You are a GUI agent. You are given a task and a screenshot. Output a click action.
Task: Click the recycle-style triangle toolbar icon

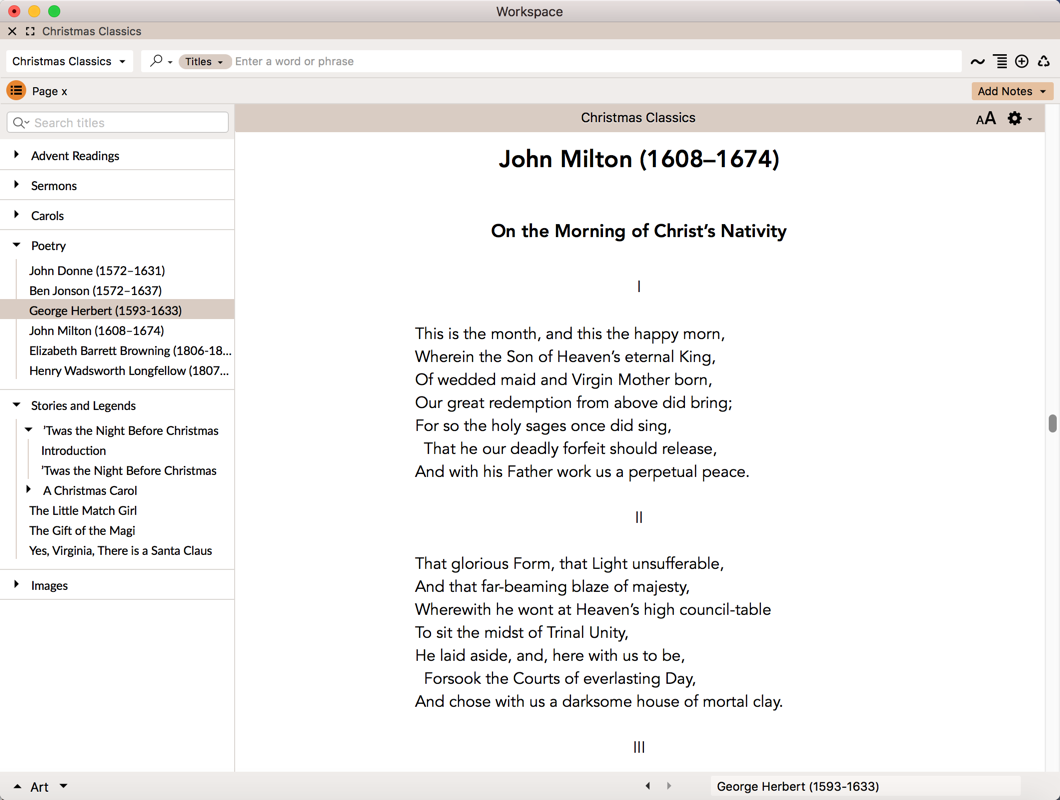(1044, 62)
